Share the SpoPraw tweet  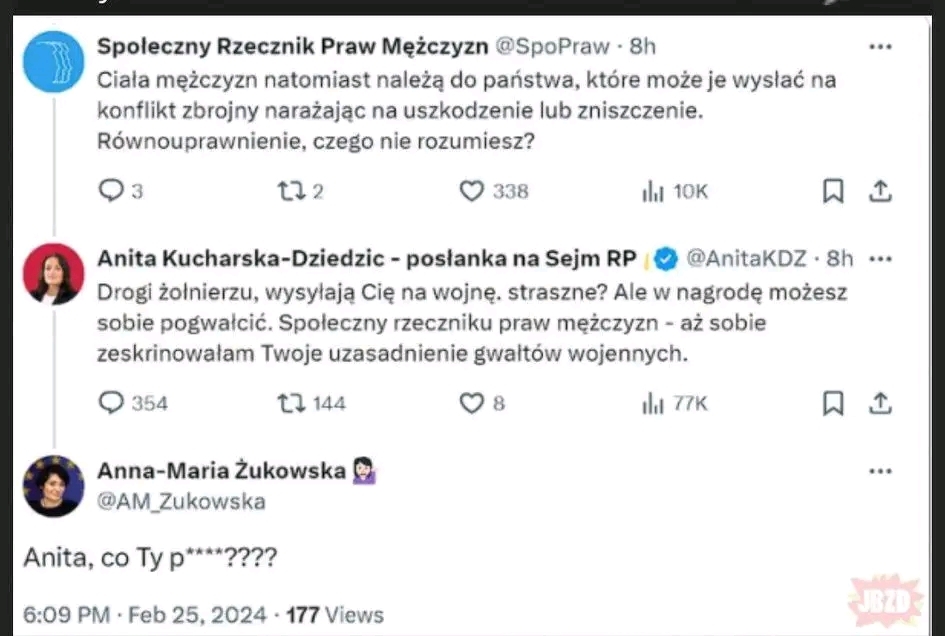880,191
